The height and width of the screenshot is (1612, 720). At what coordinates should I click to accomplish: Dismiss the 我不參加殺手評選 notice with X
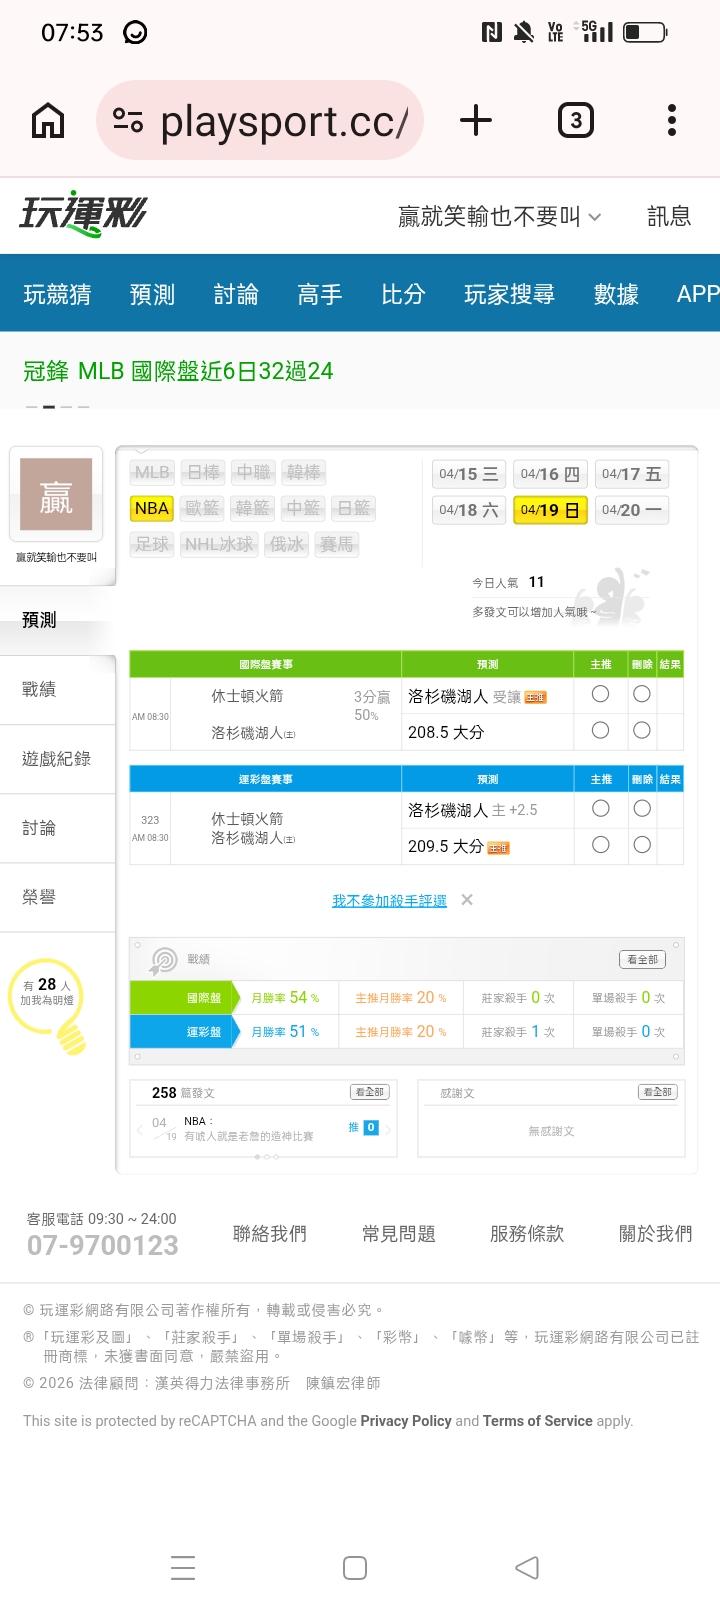(467, 900)
